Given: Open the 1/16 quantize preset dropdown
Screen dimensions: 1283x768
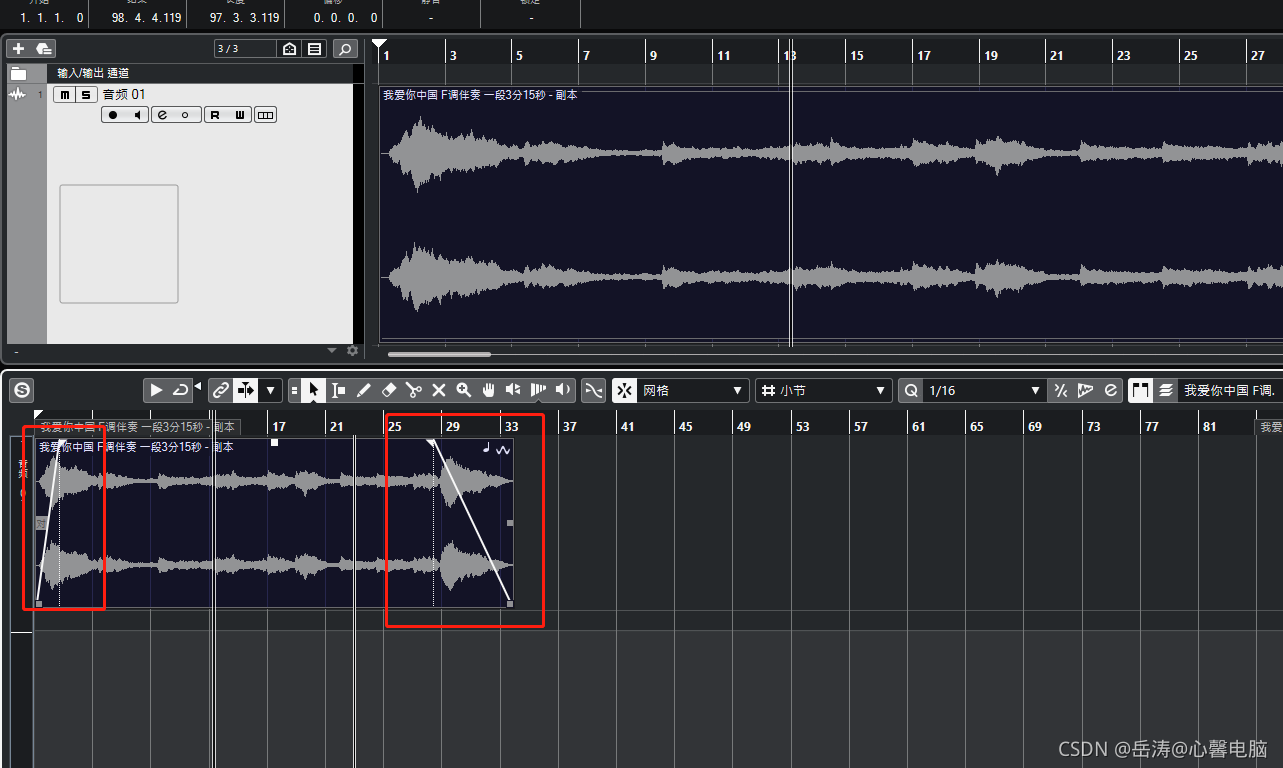Looking at the screenshot, I should pos(984,390).
